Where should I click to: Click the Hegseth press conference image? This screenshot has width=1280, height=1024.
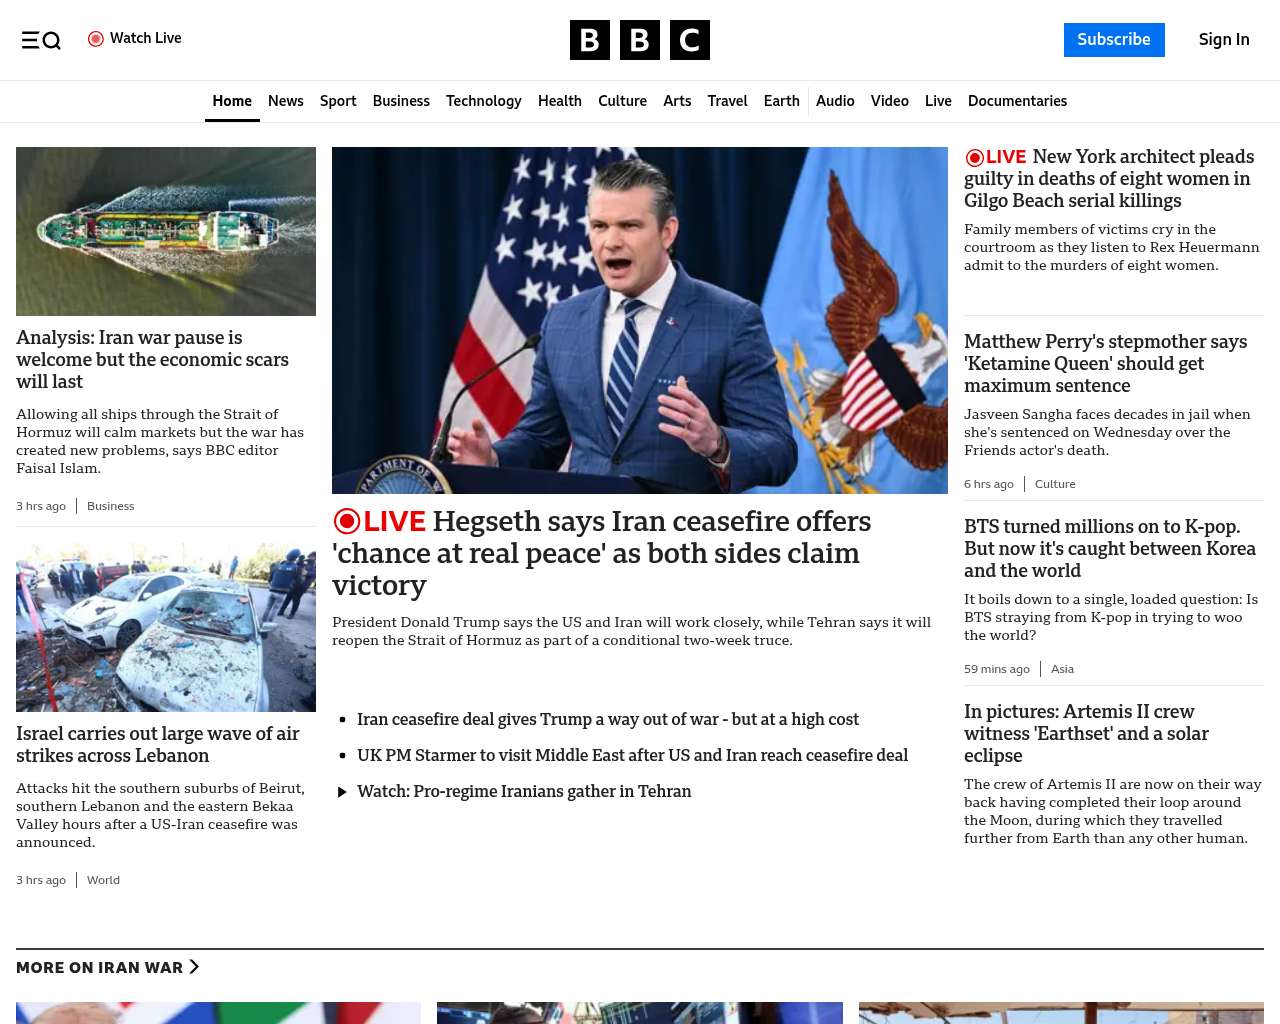(x=639, y=320)
